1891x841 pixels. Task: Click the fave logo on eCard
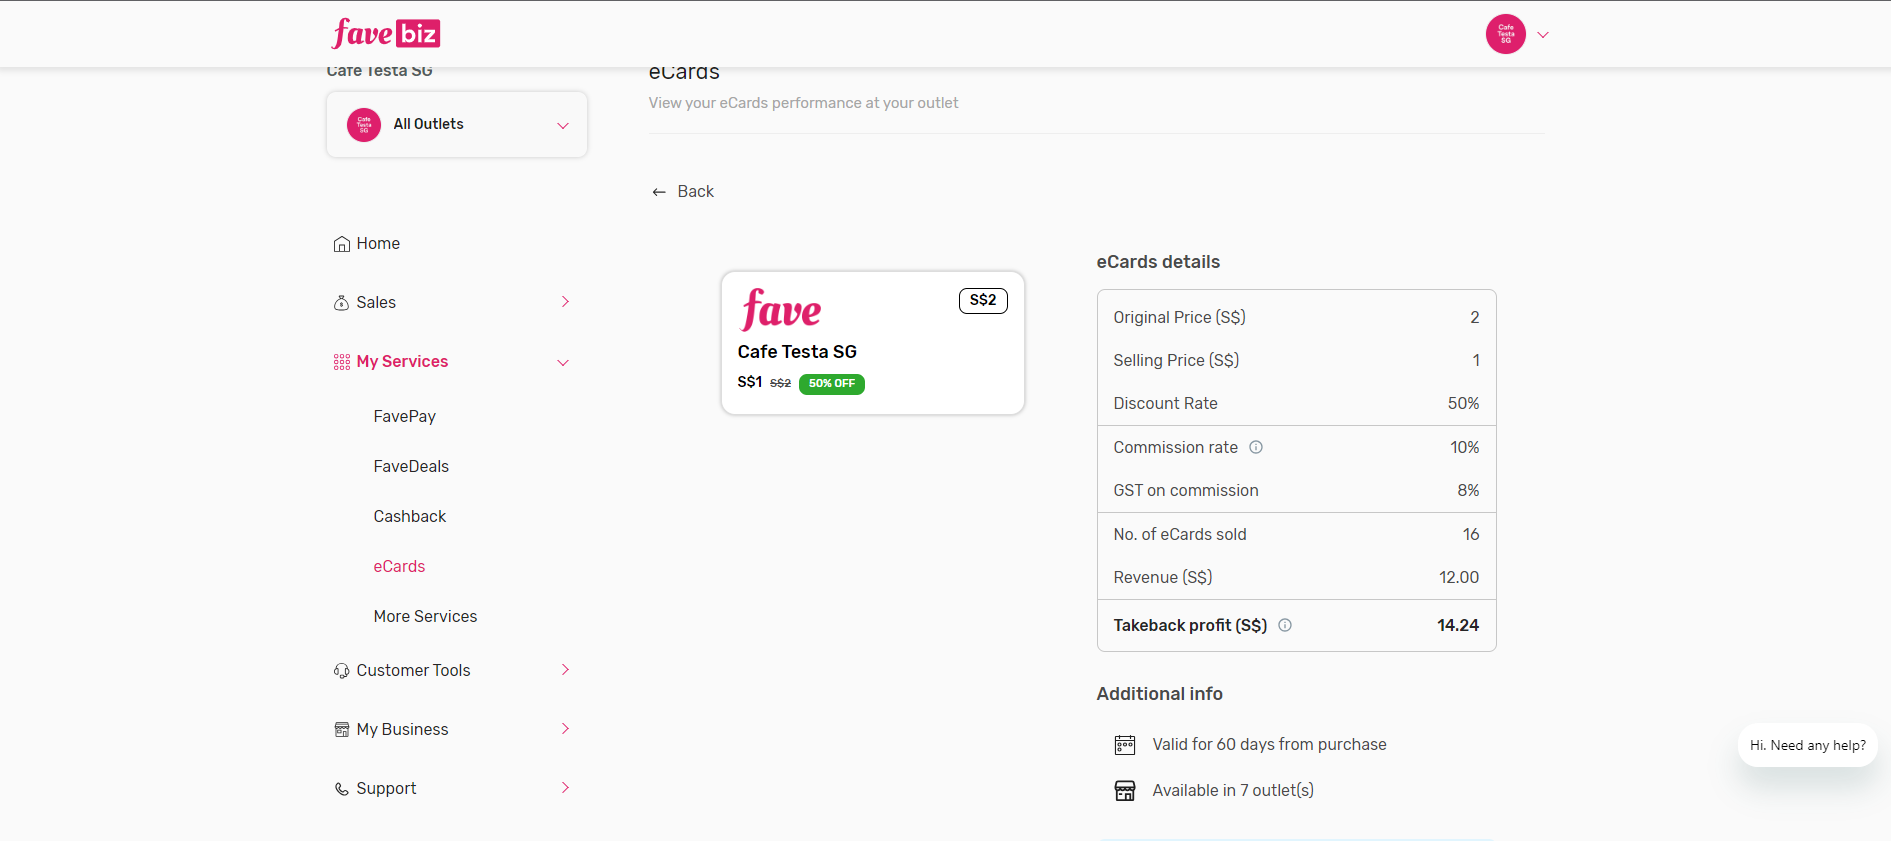[x=781, y=309]
